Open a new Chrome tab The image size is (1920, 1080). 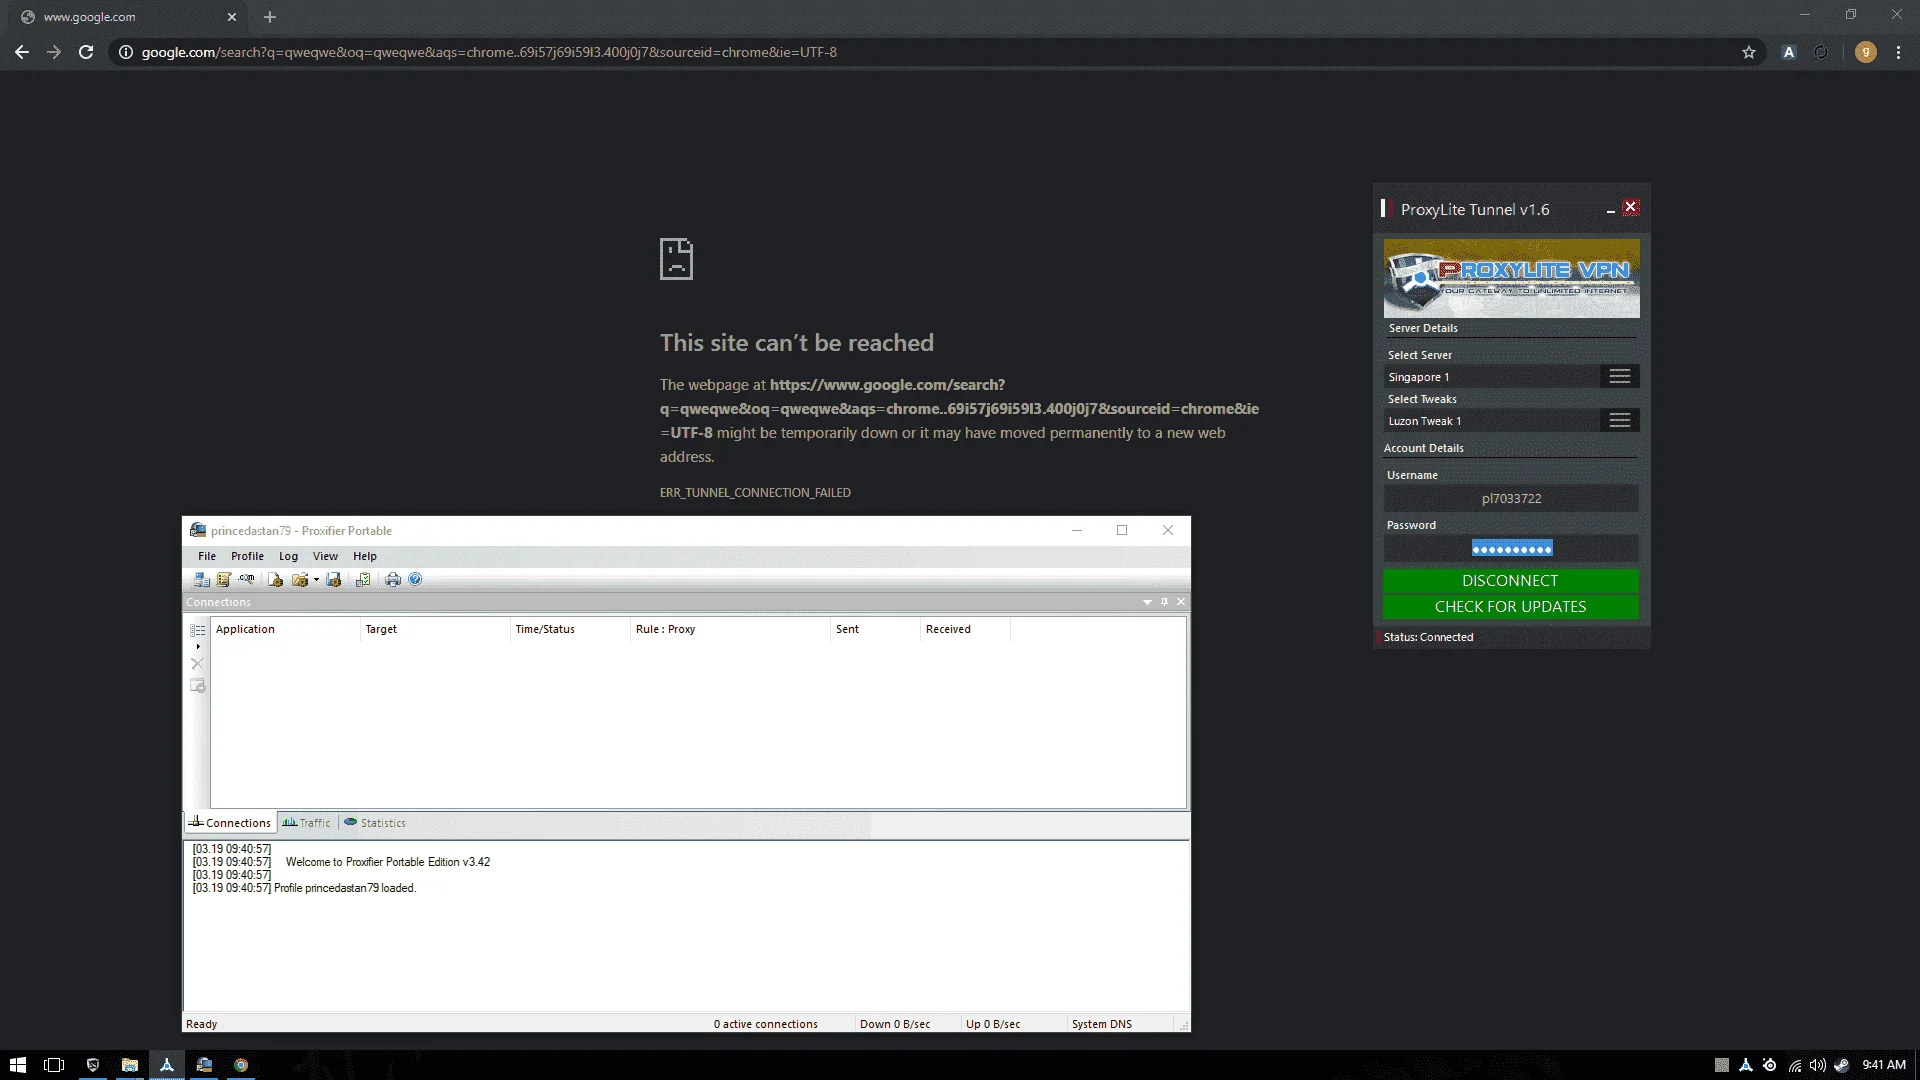coord(270,17)
